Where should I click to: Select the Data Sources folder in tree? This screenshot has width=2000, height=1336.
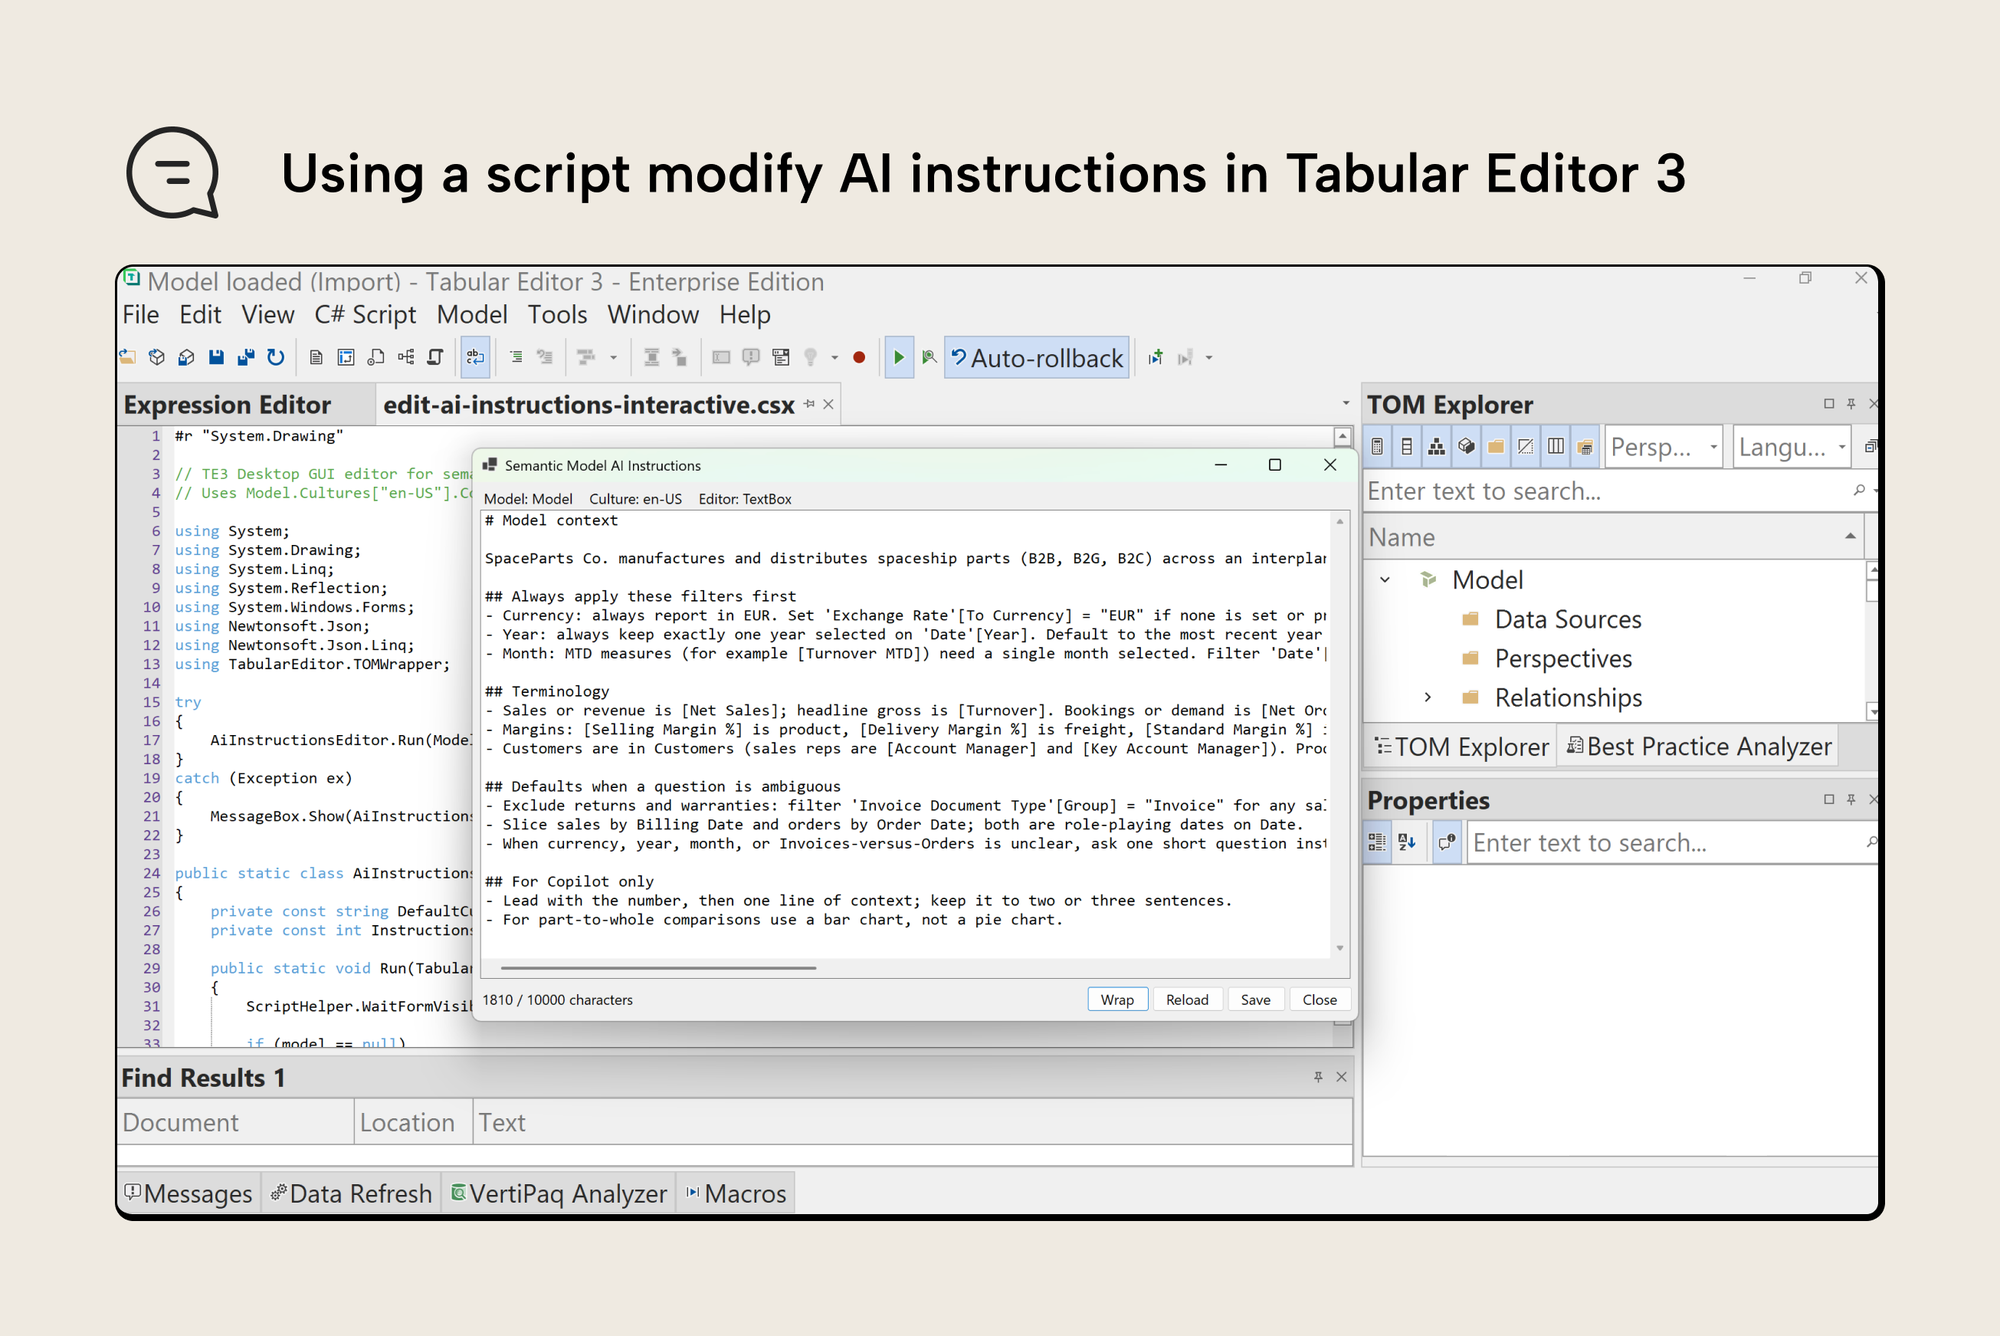(1567, 619)
